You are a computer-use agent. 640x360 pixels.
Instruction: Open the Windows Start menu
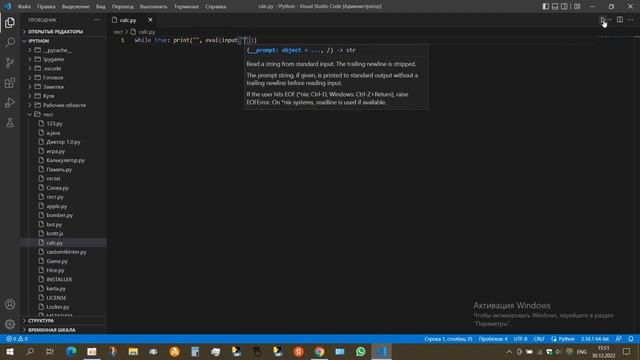10,352
